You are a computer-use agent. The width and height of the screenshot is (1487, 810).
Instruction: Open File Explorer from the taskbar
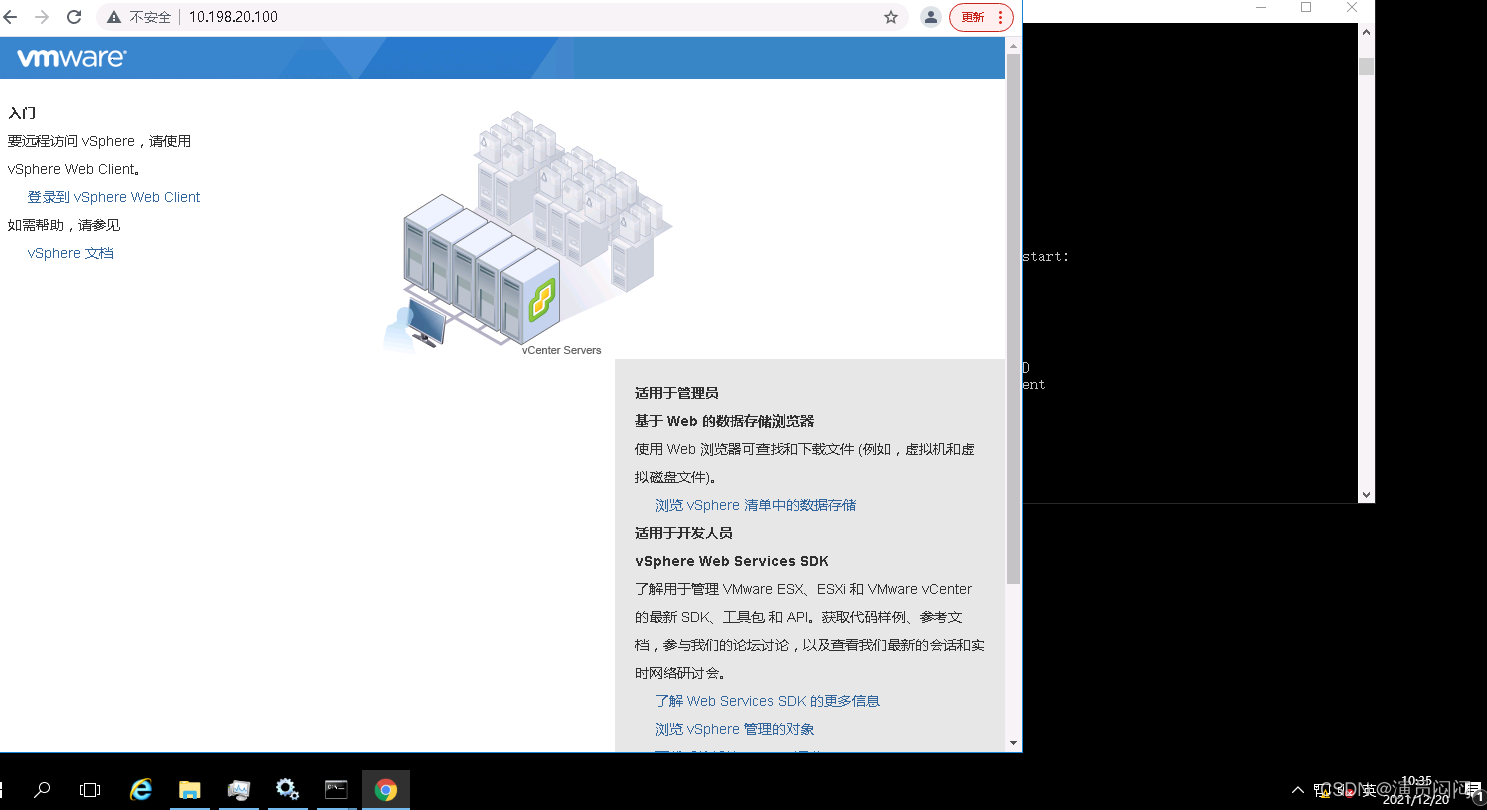(x=190, y=790)
